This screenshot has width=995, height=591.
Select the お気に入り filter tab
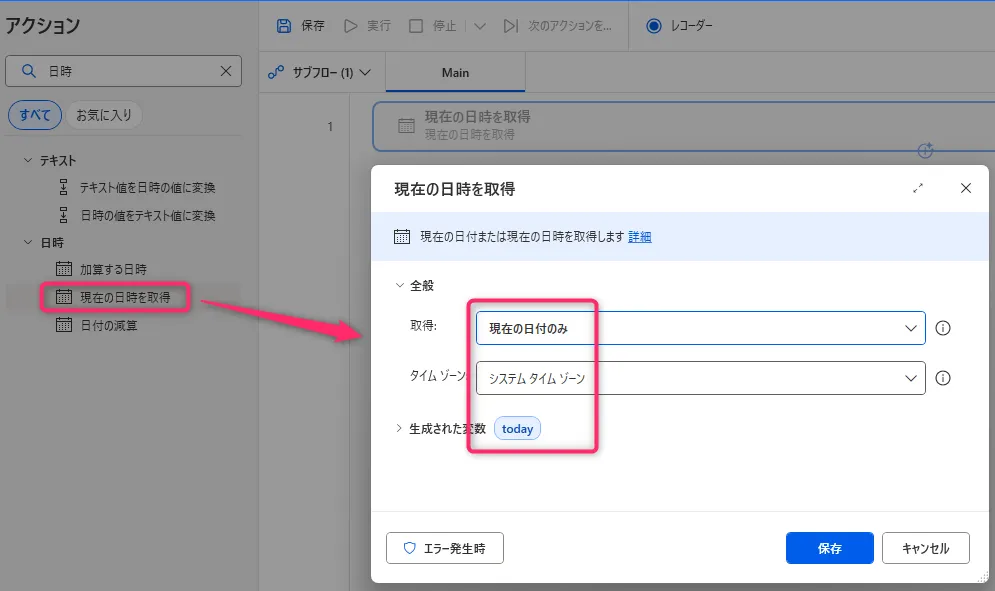[104, 115]
